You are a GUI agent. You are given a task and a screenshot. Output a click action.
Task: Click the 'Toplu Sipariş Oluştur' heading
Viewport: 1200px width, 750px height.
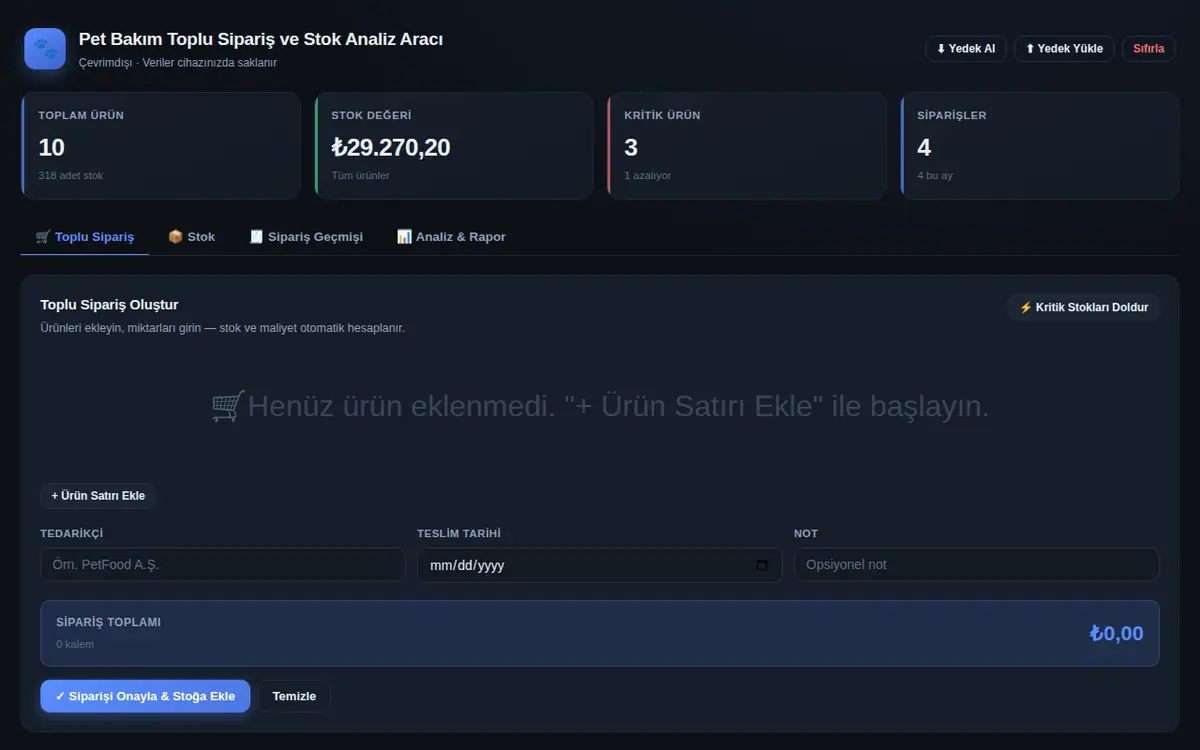109,304
